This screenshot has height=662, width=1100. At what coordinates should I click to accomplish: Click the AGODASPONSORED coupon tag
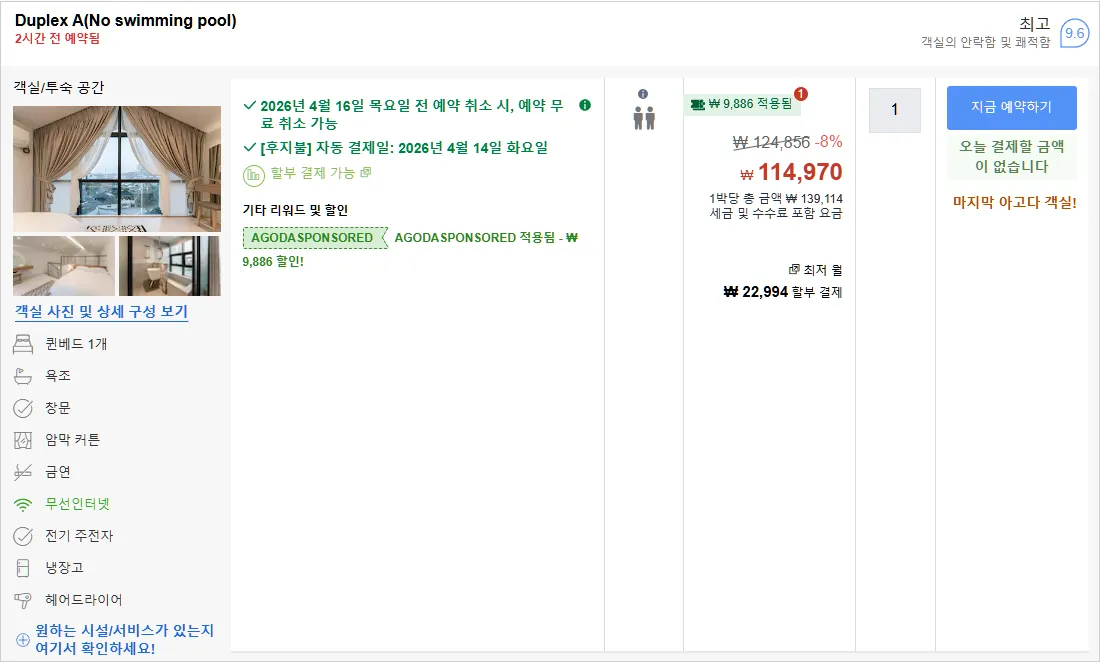coord(314,238)
